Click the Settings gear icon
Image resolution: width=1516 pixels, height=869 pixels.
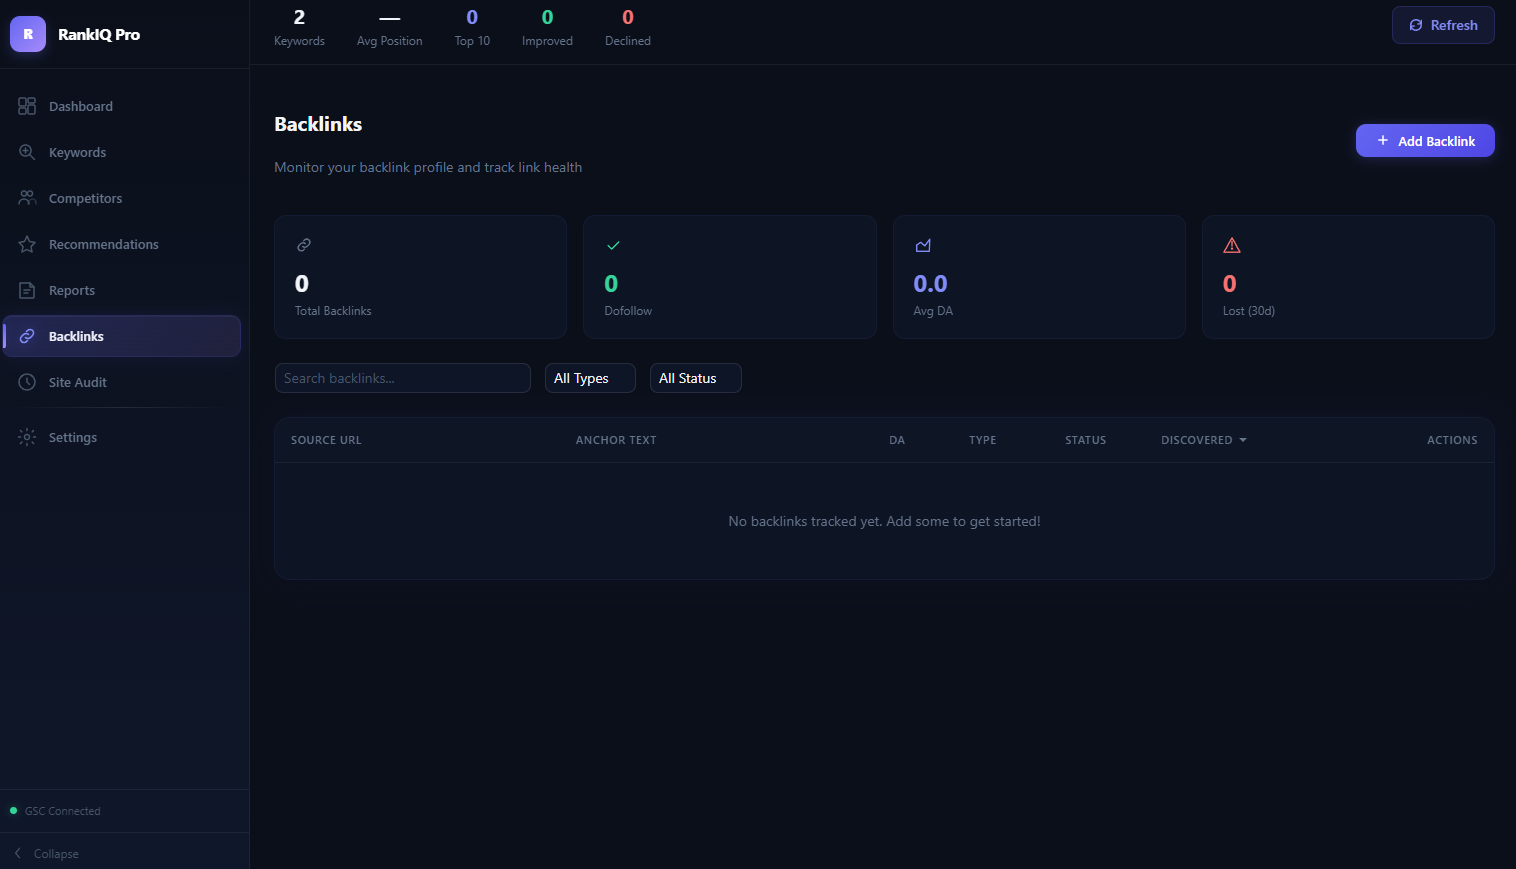[27, 437]
